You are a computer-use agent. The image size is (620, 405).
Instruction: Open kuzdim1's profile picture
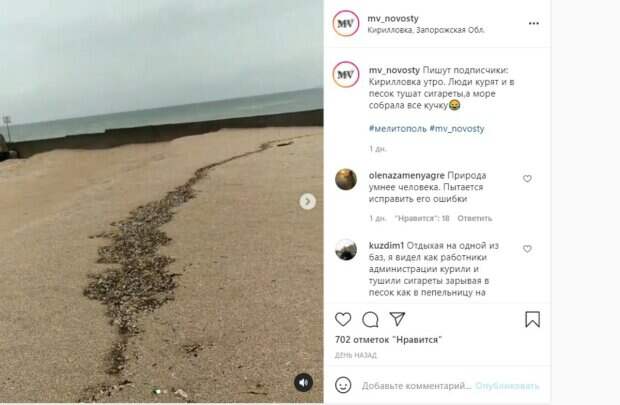click(x=346, y=250)
